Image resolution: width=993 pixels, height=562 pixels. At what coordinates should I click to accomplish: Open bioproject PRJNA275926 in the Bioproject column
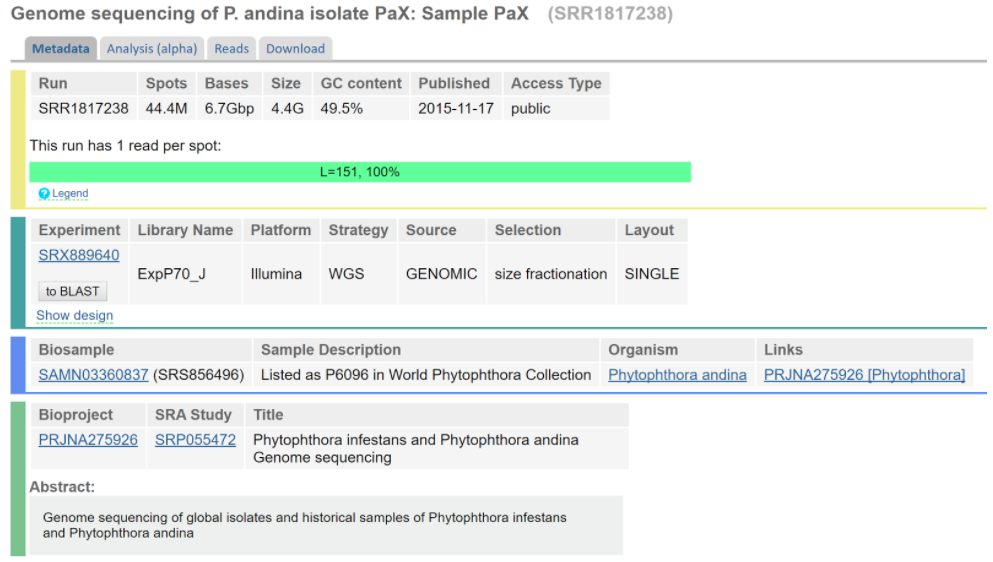[x=88, y=440]
